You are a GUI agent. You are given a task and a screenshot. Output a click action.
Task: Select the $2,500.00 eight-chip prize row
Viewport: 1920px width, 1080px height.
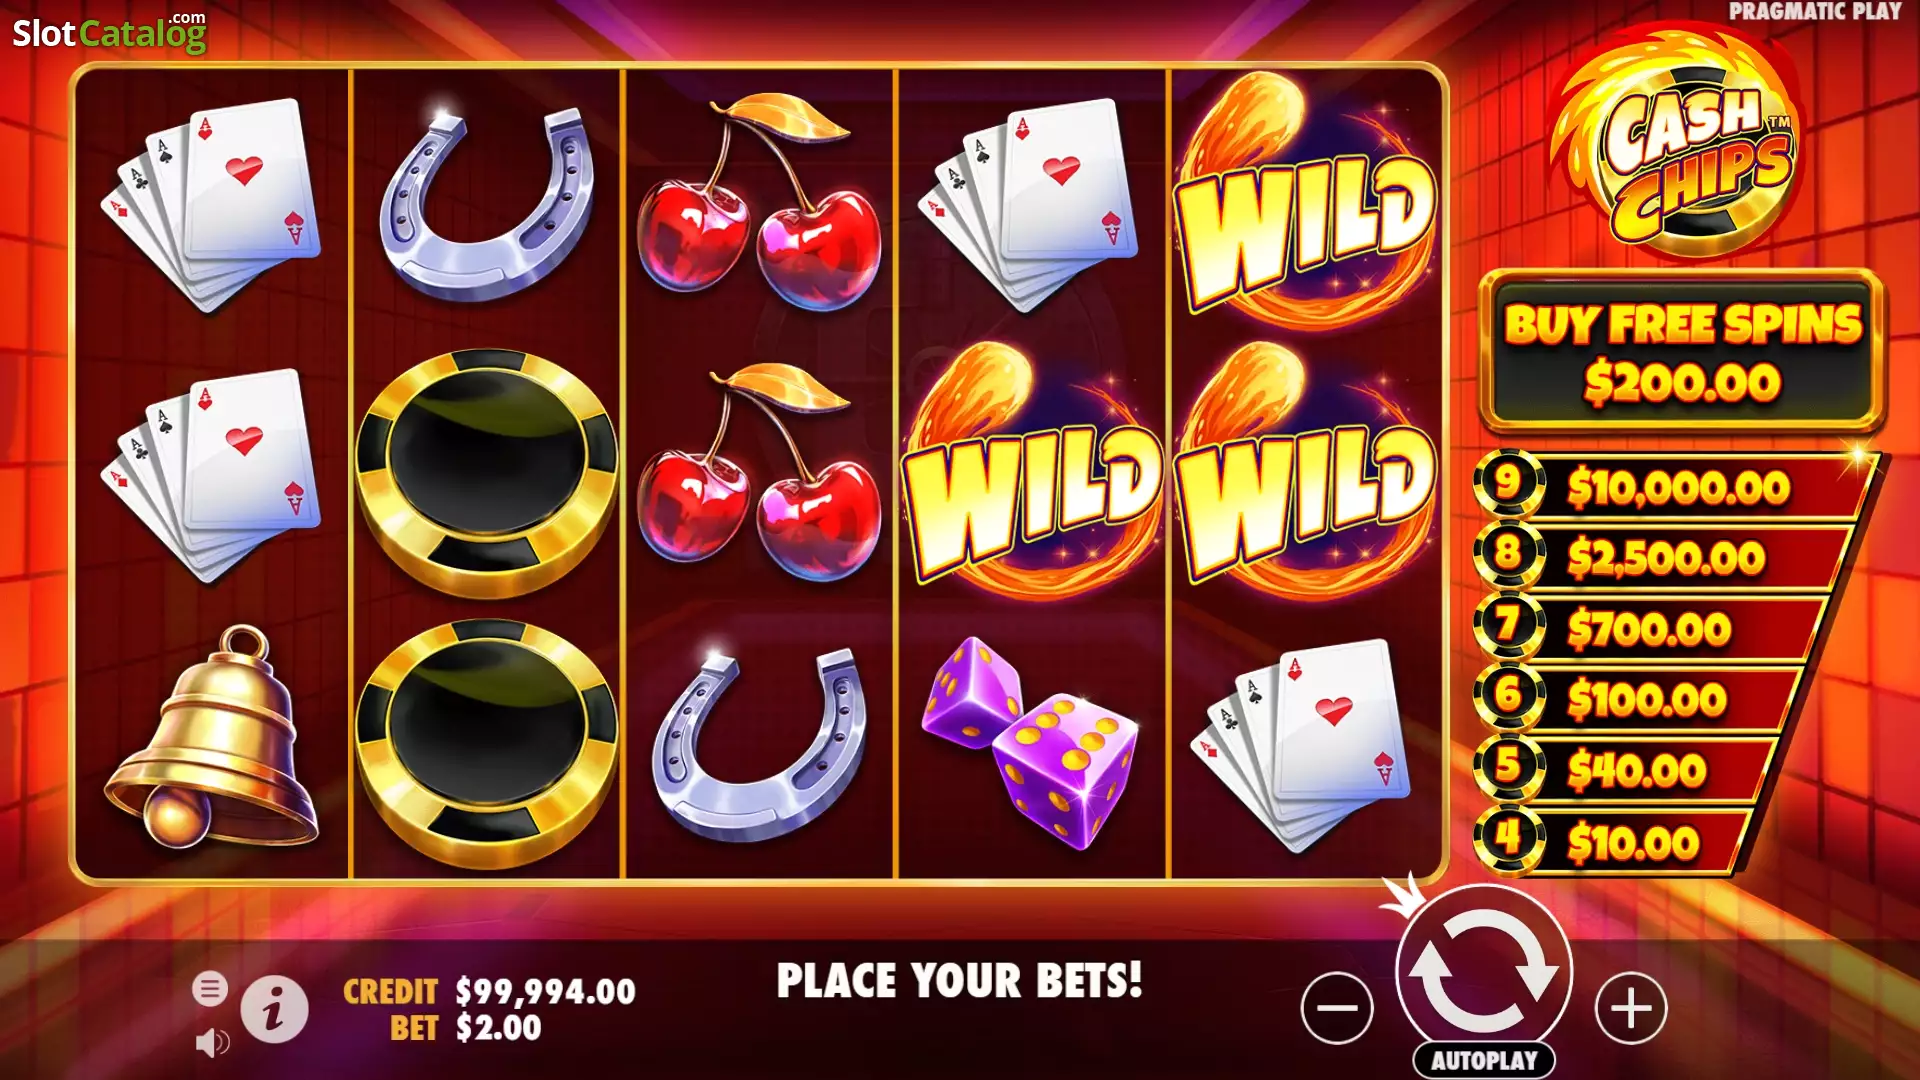1662,557
